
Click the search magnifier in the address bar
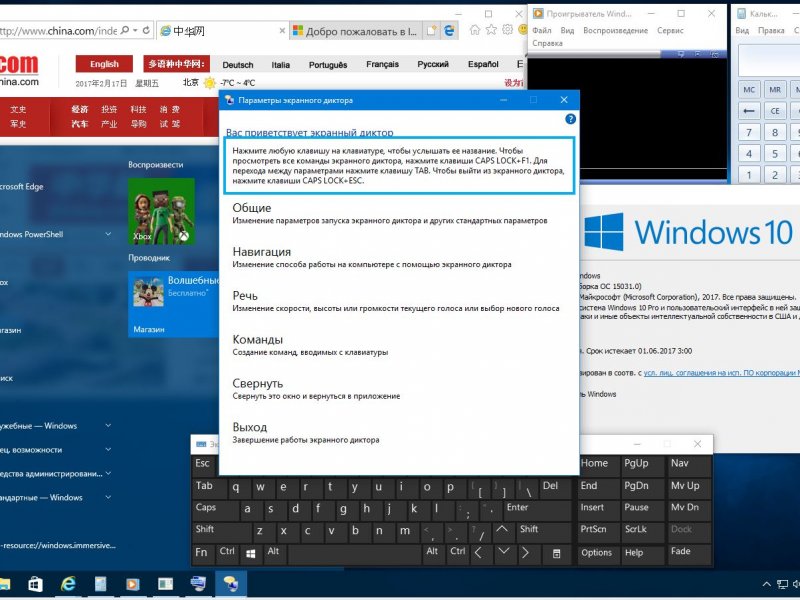click(125, 31)
